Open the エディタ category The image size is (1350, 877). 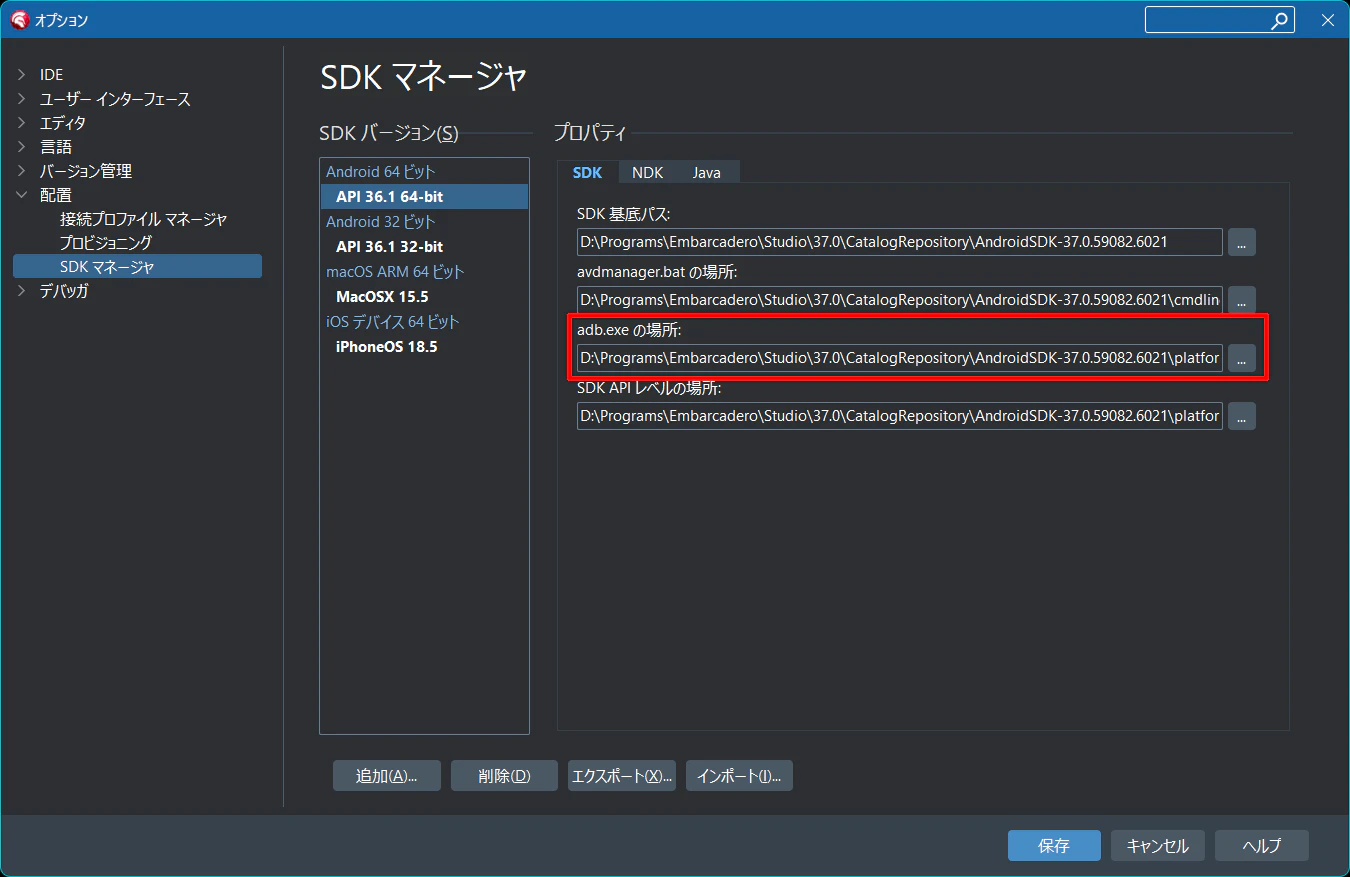[62, 123]
